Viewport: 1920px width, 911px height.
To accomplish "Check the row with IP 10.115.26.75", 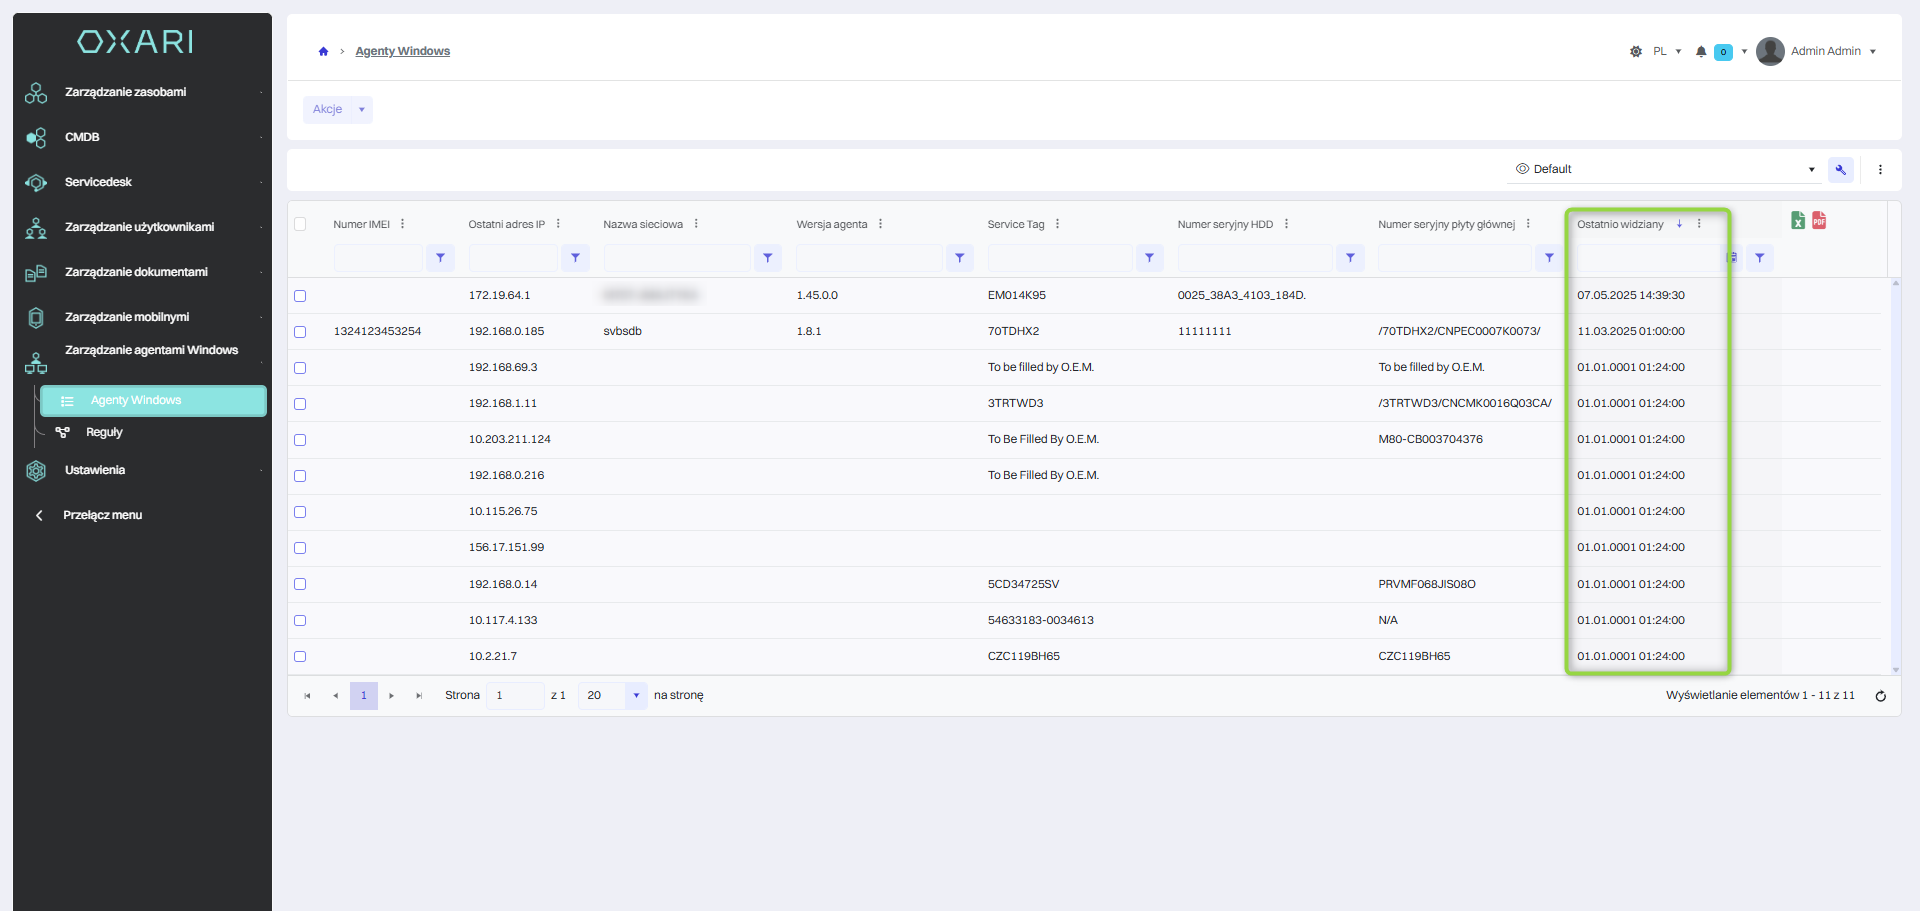I will click(300, 512).
